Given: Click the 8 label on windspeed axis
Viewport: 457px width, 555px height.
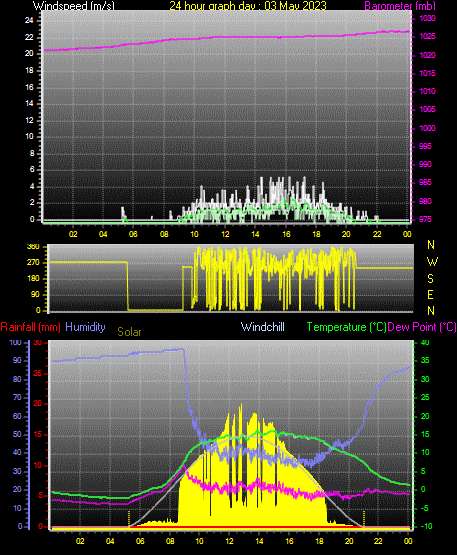Looking at the screenshot, I should point(32,153).
